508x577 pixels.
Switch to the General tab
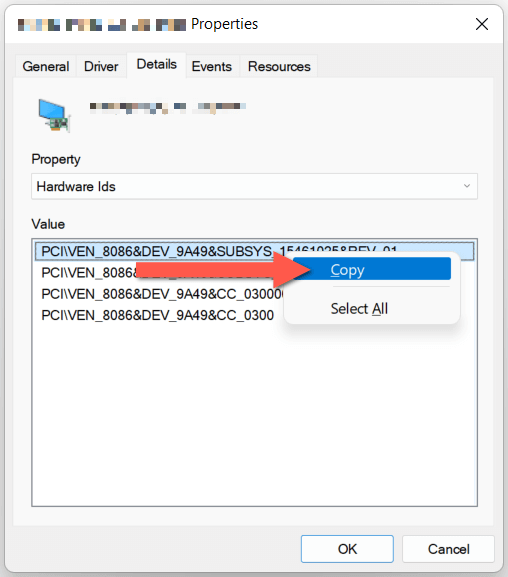pyautogui.click(x=46, y=67)
